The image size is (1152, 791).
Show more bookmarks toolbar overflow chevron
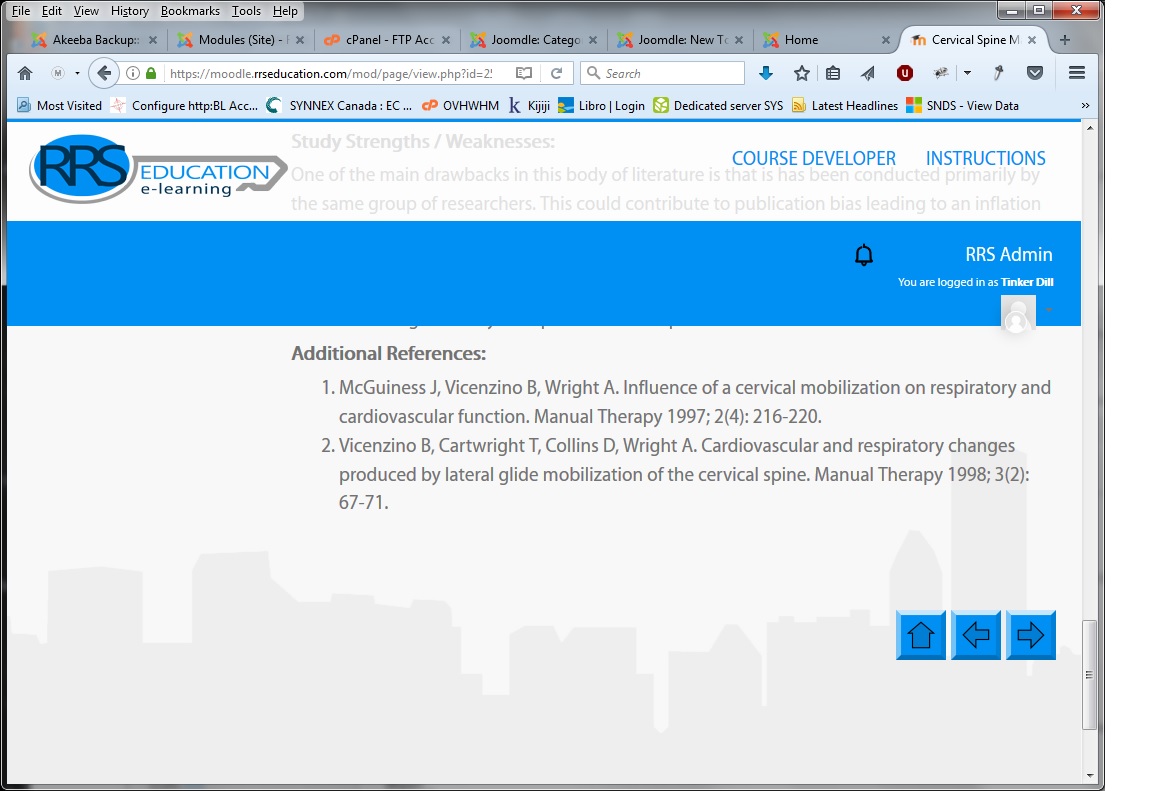tap(1085, 105)
